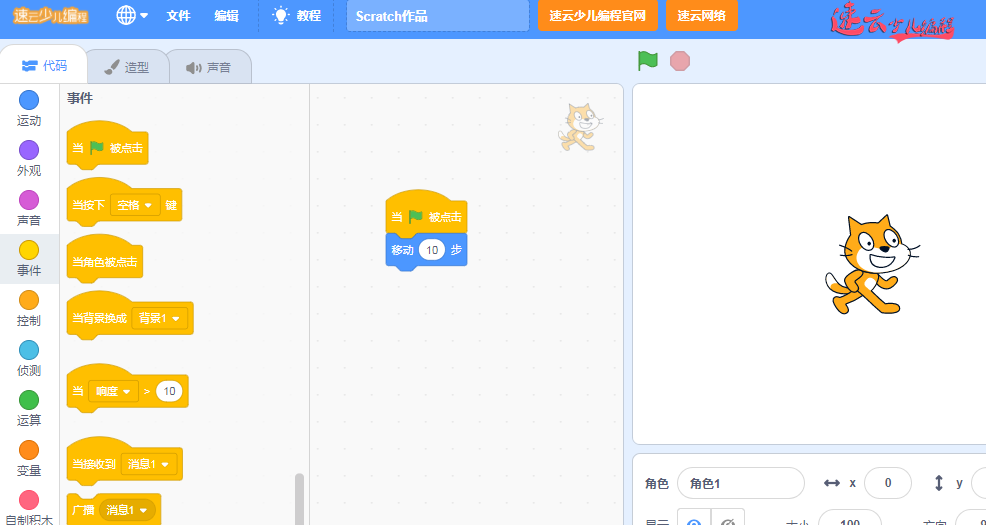Open the 文件 menu

[x=179, y=16]
